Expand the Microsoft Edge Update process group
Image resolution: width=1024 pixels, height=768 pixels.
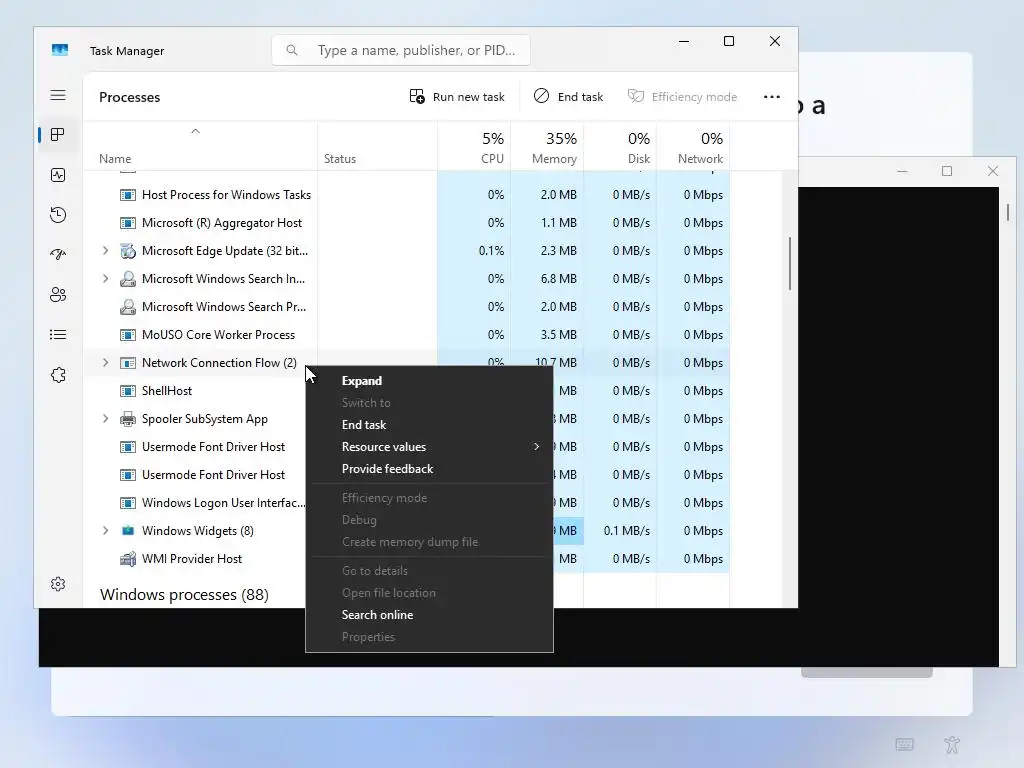pos(105,251)
